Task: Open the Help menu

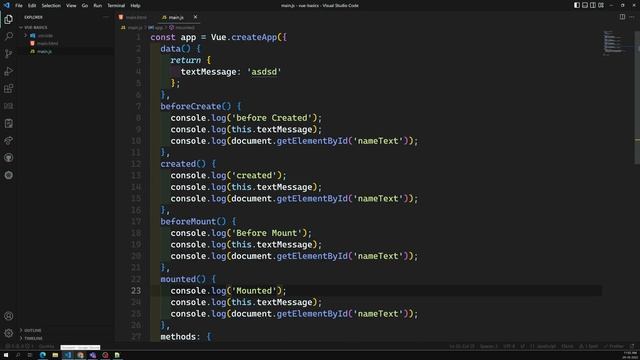Action: click(x=136, y=6)
